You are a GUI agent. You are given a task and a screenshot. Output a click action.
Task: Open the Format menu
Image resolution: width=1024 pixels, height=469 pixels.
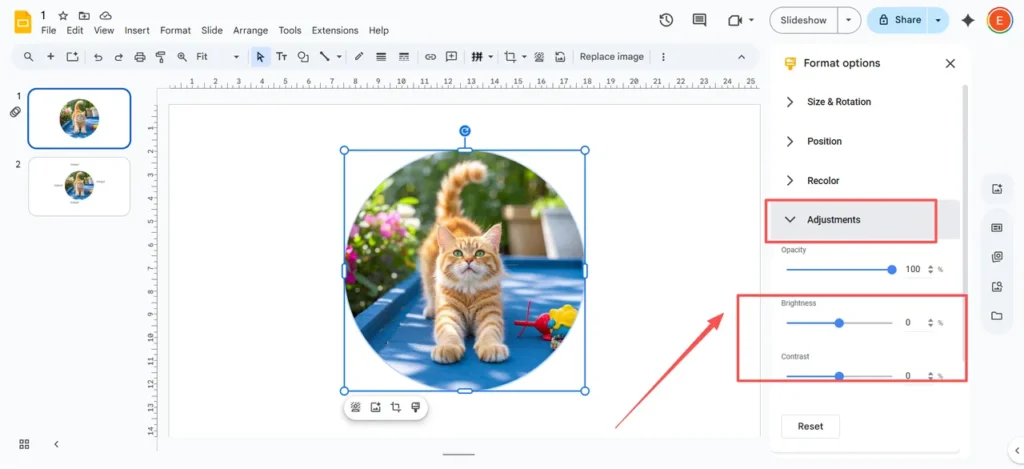point(176,31)
